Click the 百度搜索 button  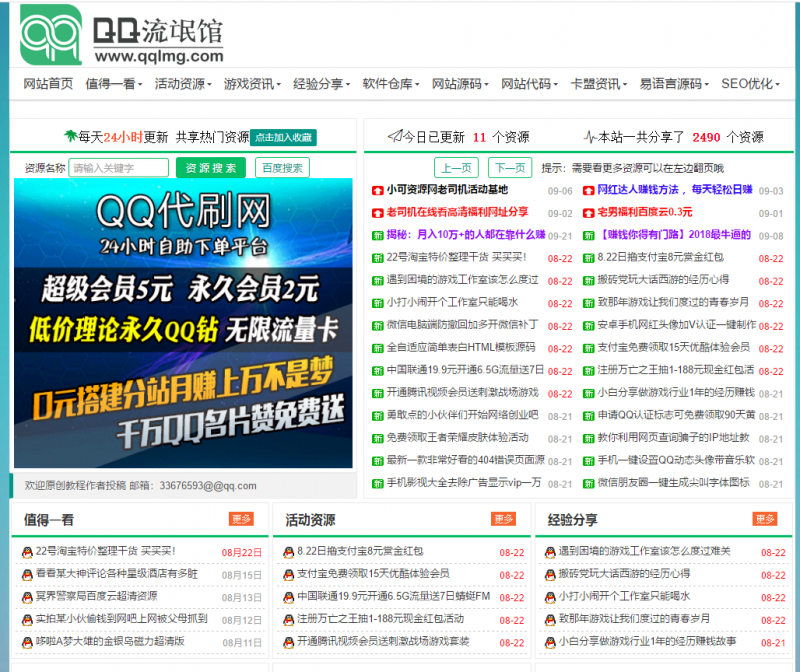click(282, 168)
